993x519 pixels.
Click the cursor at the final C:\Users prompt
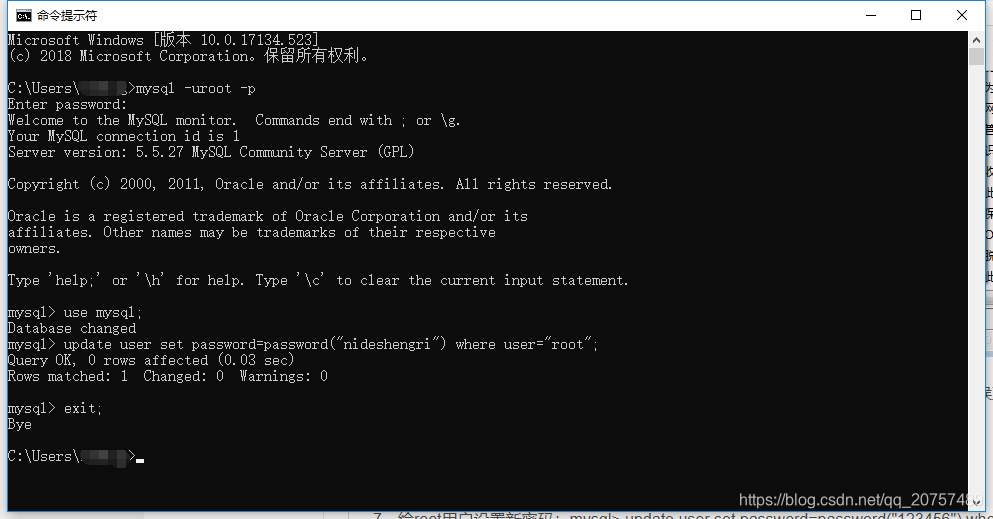(140, 460)
